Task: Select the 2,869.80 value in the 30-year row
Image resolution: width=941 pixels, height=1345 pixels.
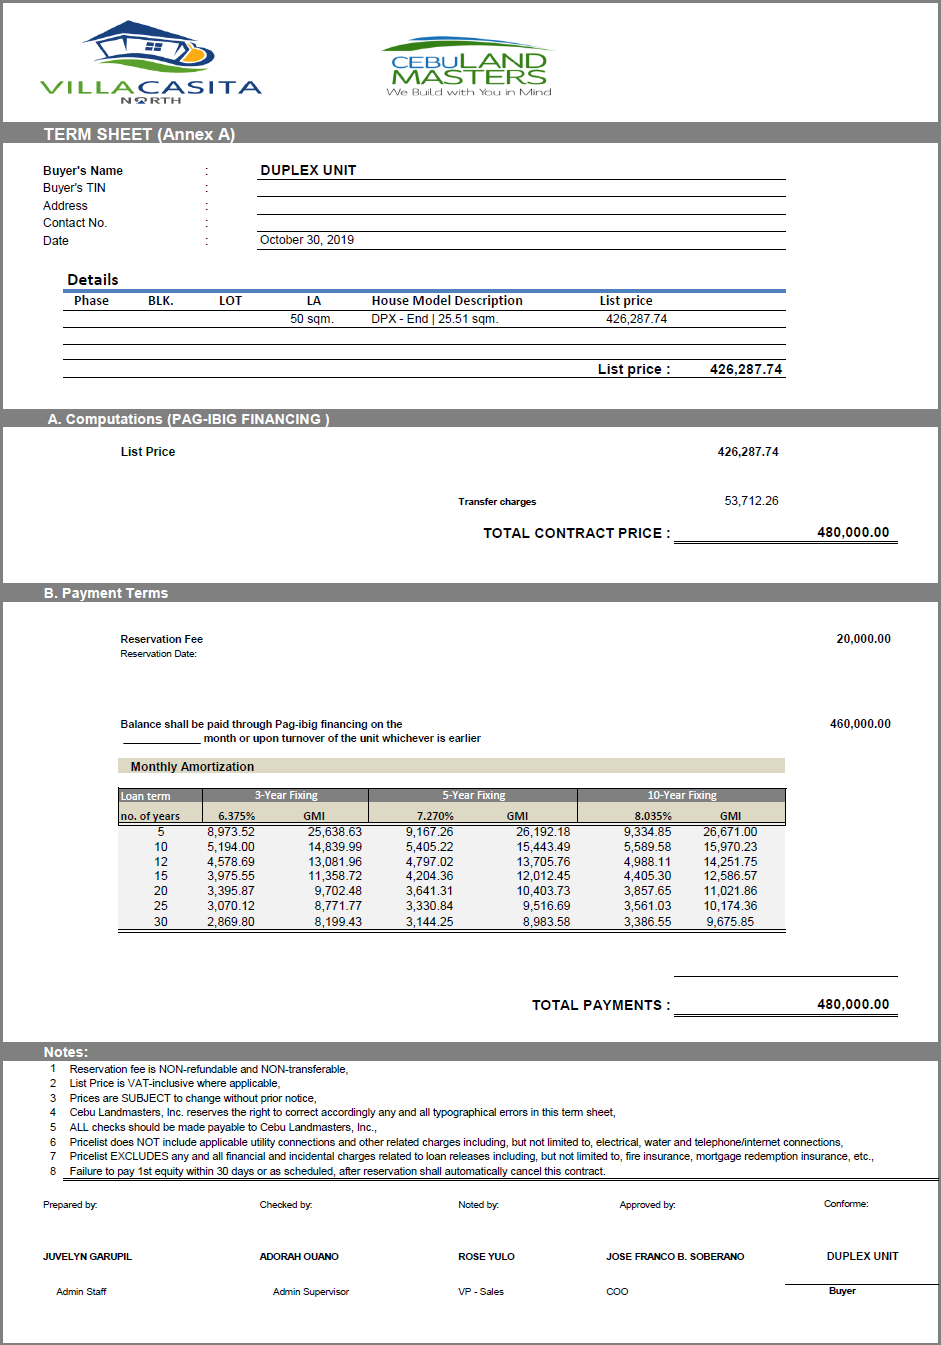Action: point(231,922)
